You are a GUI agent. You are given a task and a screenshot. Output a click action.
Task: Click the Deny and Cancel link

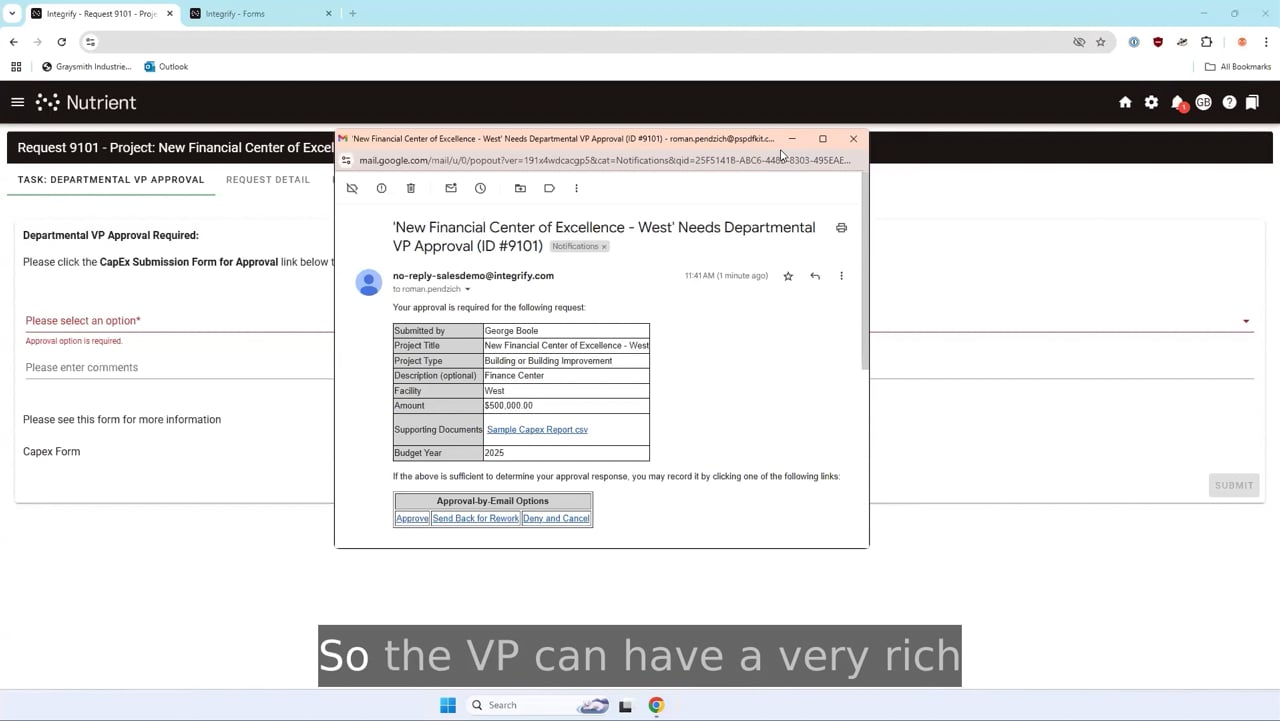[556, 518]
